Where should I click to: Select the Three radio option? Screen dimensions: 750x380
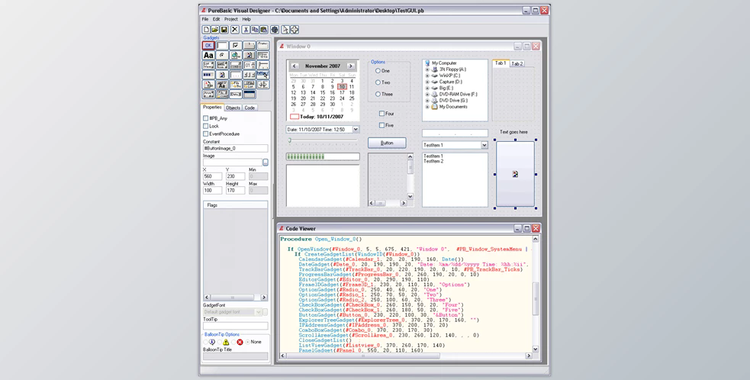[378, 94]
